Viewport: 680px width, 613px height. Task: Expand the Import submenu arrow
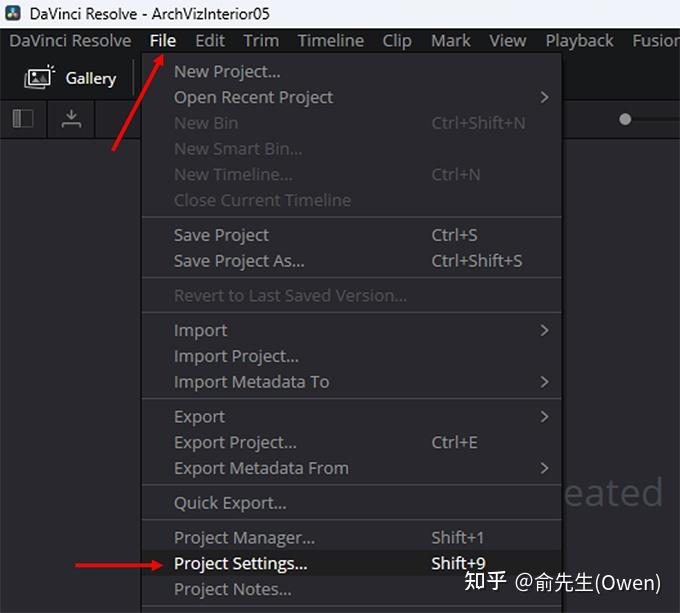(x=544, y=330)
